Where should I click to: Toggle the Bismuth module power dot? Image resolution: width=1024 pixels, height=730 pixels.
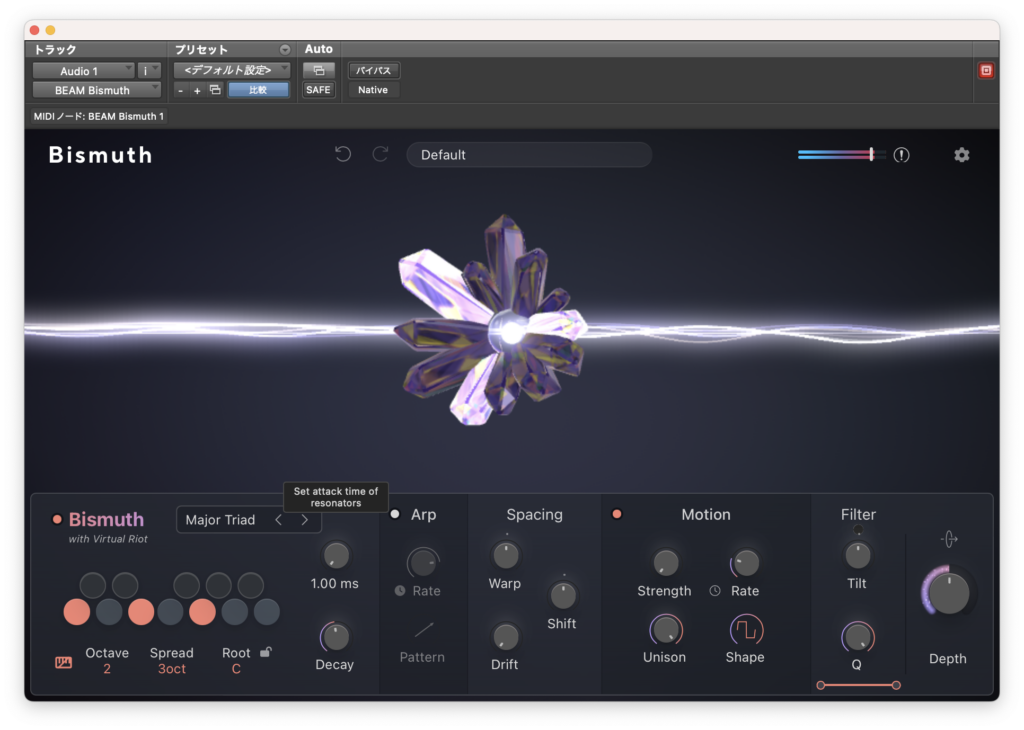pyautogui.click(x=57, y=520)
